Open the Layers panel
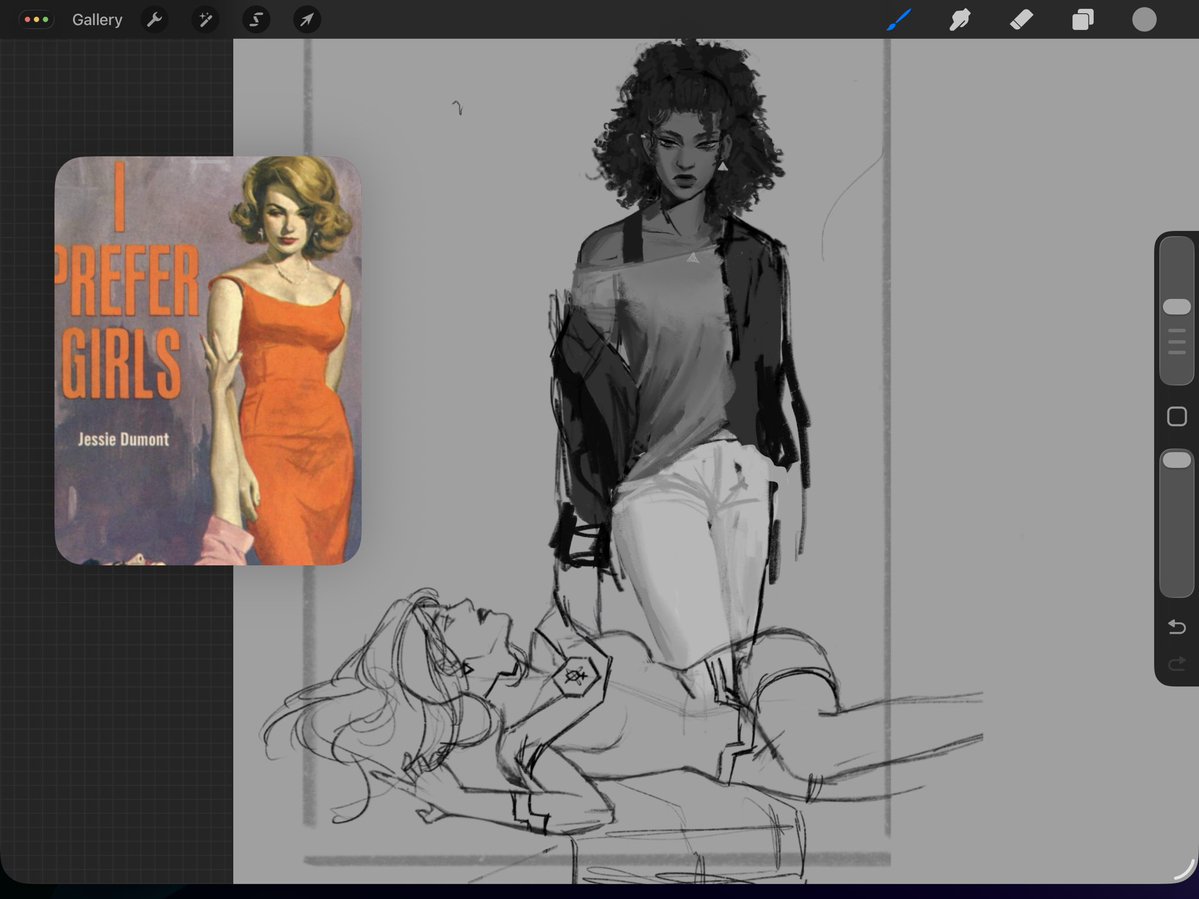The height and width of the screenshot is (899, 1199). (x=1083, y=20)
